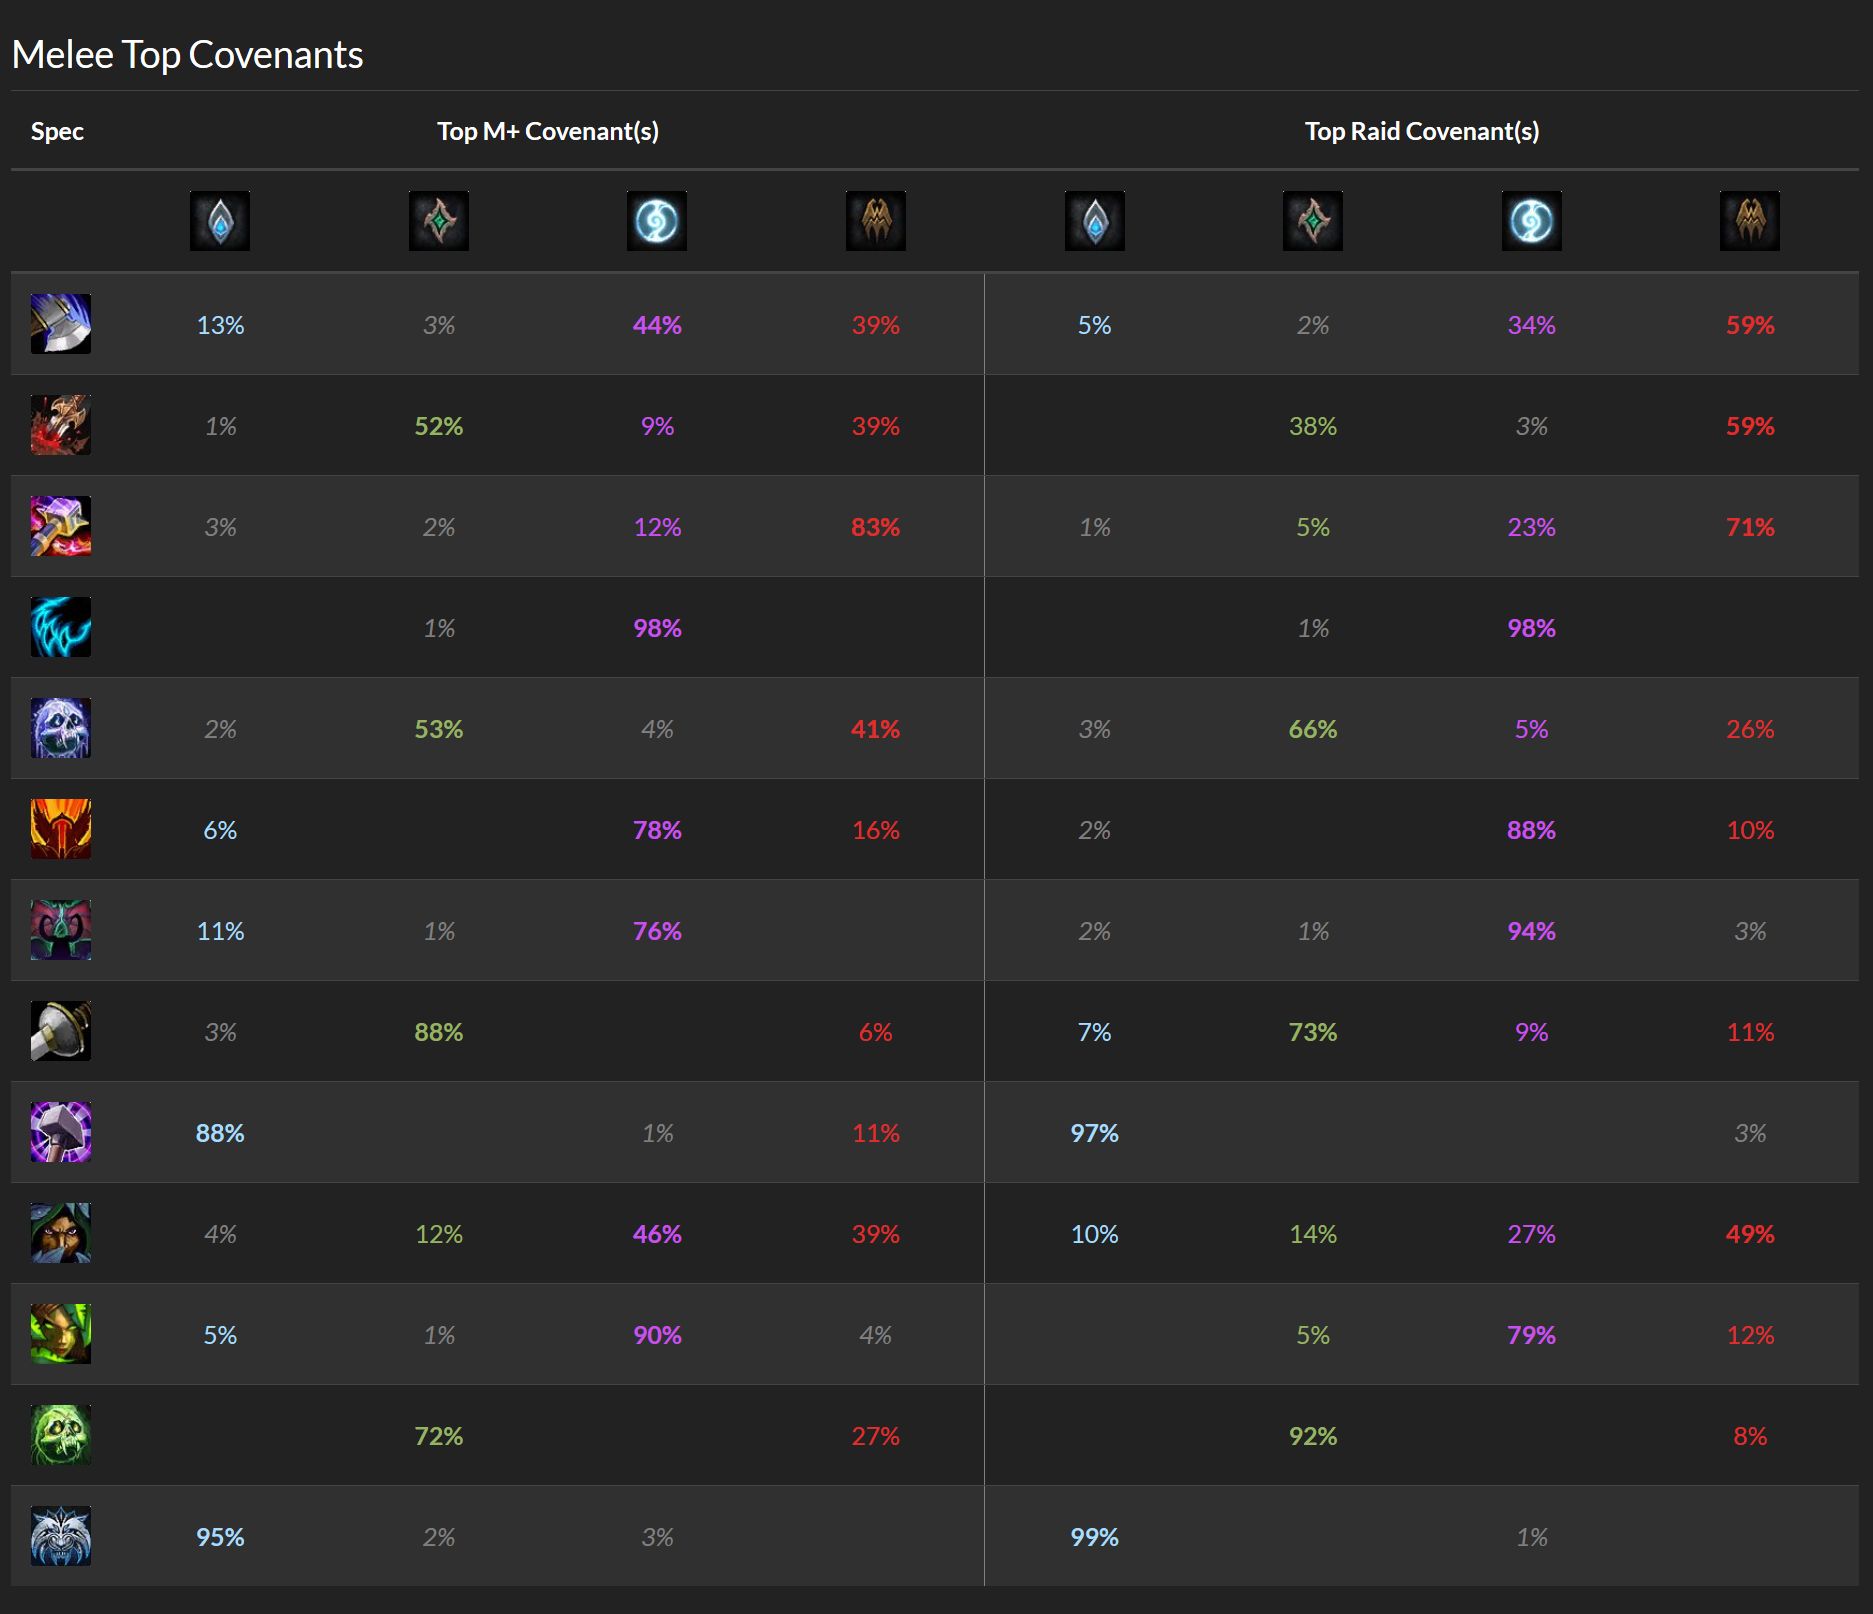Select the Night Fae swirl icon under Top M+
1873x1614 pixels.
657,221
